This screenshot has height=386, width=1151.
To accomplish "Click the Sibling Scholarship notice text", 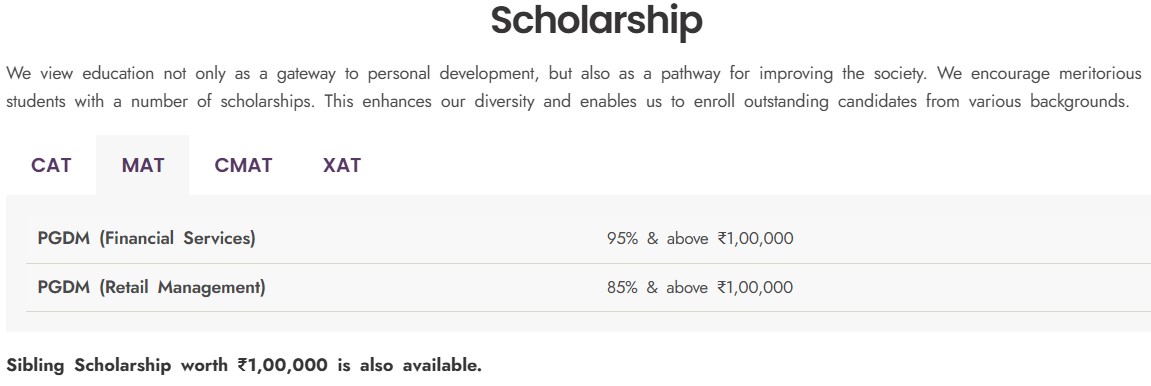I will (x=244, y=365).
